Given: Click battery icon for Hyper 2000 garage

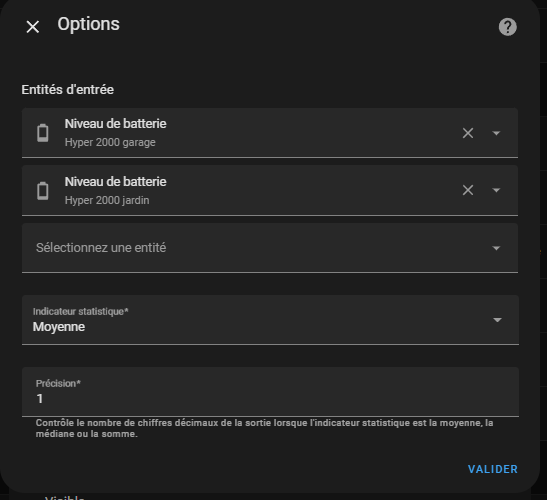Looking at the screenshot, I should click(x=43, y=133).
